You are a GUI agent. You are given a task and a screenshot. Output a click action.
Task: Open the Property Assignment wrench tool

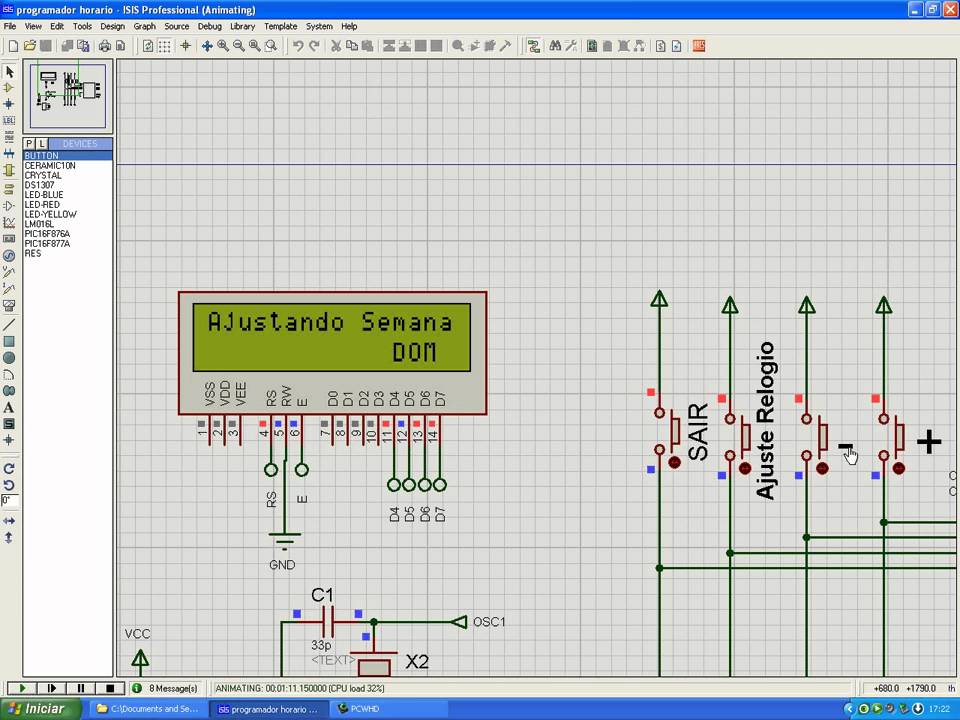(571, 46)
